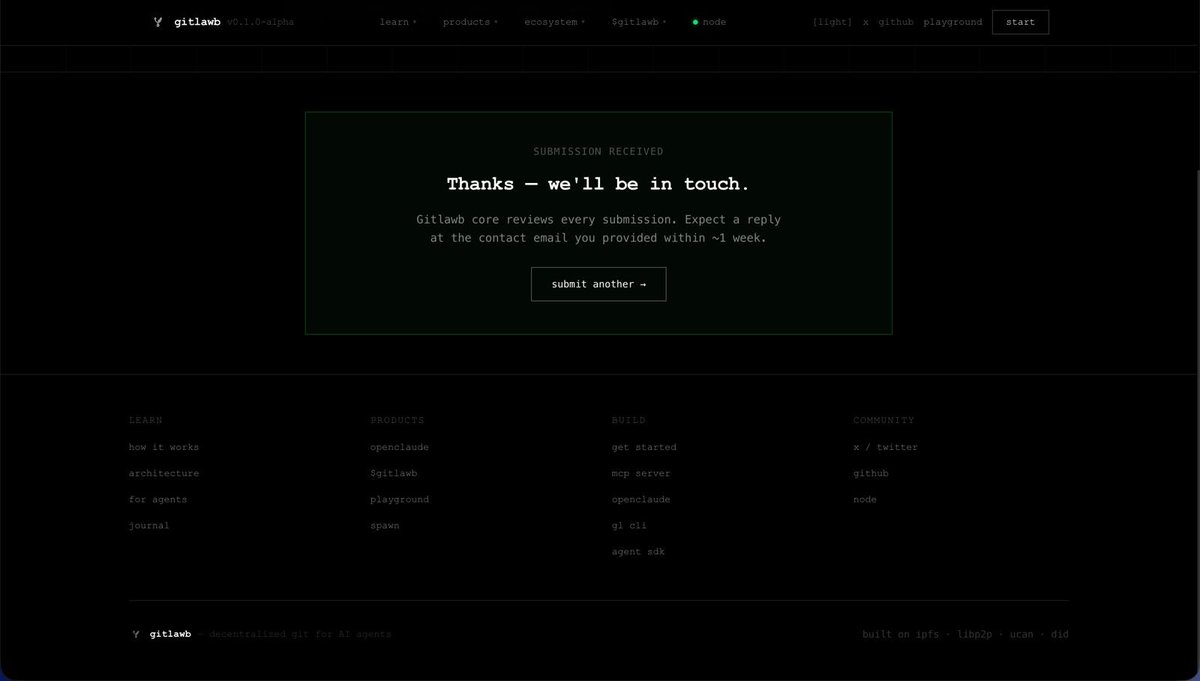Open the github link in header
1200x681 pixels.
(x=896, y=22)
